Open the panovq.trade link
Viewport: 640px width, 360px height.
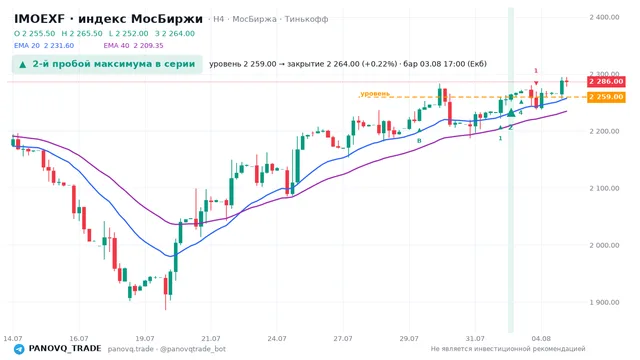131,349
